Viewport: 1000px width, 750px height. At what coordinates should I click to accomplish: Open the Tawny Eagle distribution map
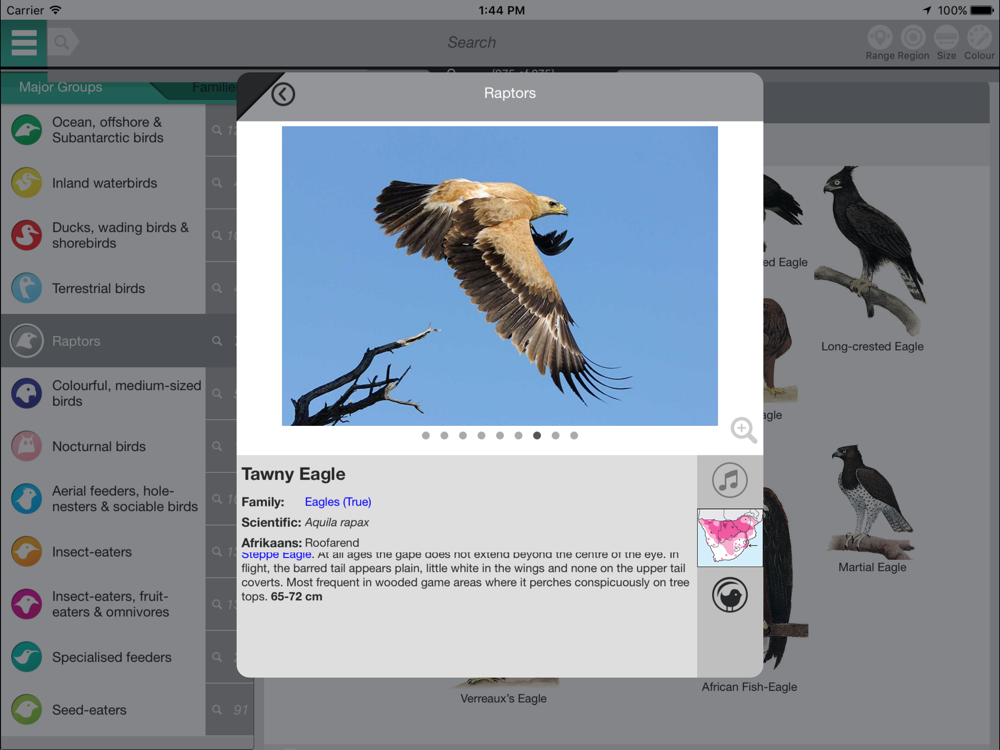730,537
